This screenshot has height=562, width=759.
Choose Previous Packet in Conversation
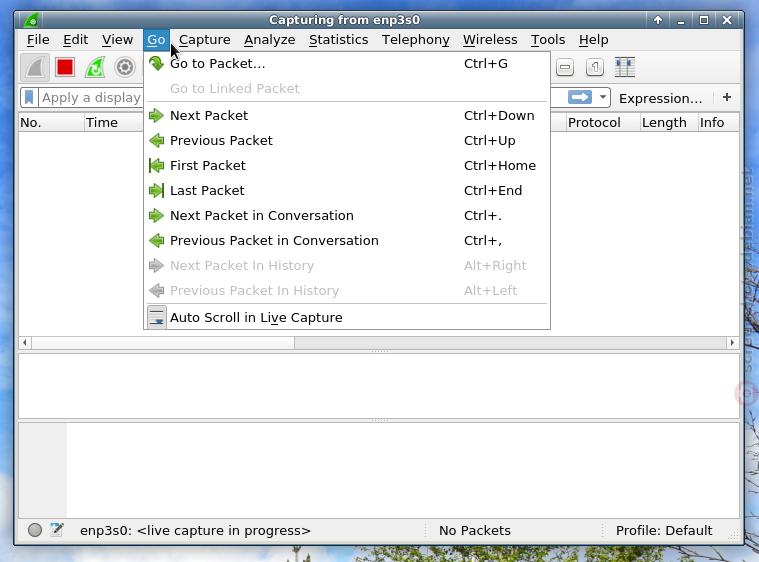[347, 241]
